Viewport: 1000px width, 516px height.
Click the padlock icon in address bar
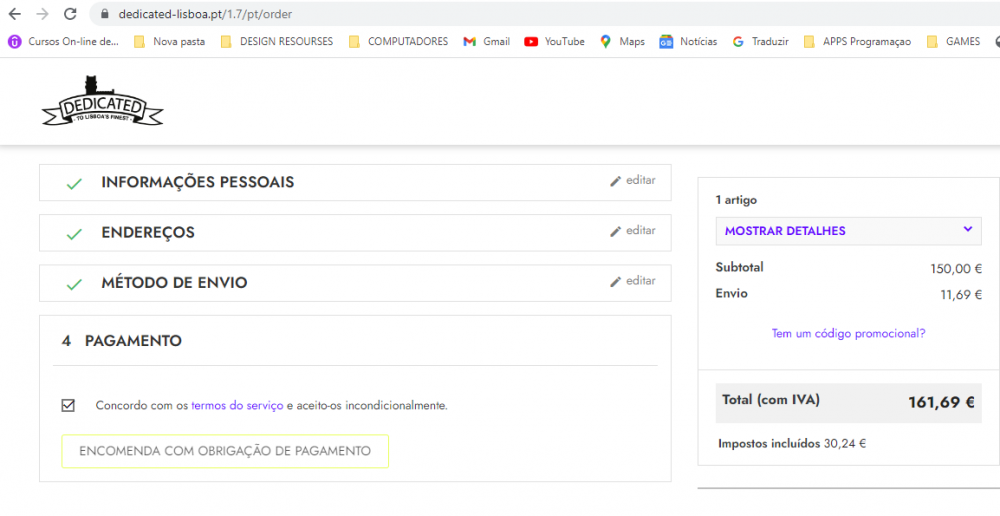tap(106, 14)
